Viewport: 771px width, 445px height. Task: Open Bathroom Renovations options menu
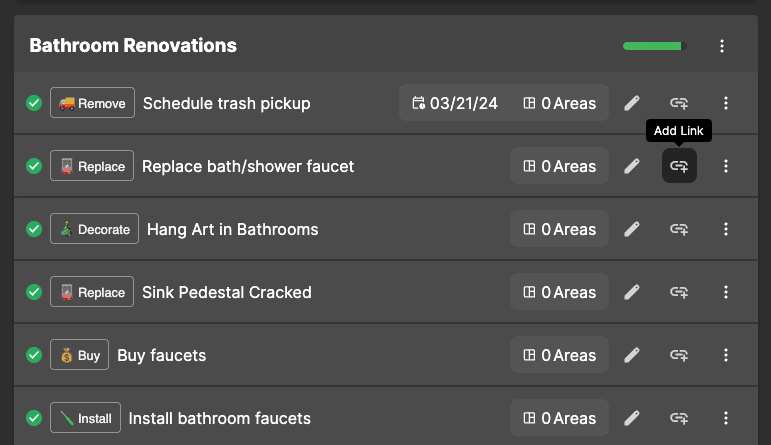[722, 46]
